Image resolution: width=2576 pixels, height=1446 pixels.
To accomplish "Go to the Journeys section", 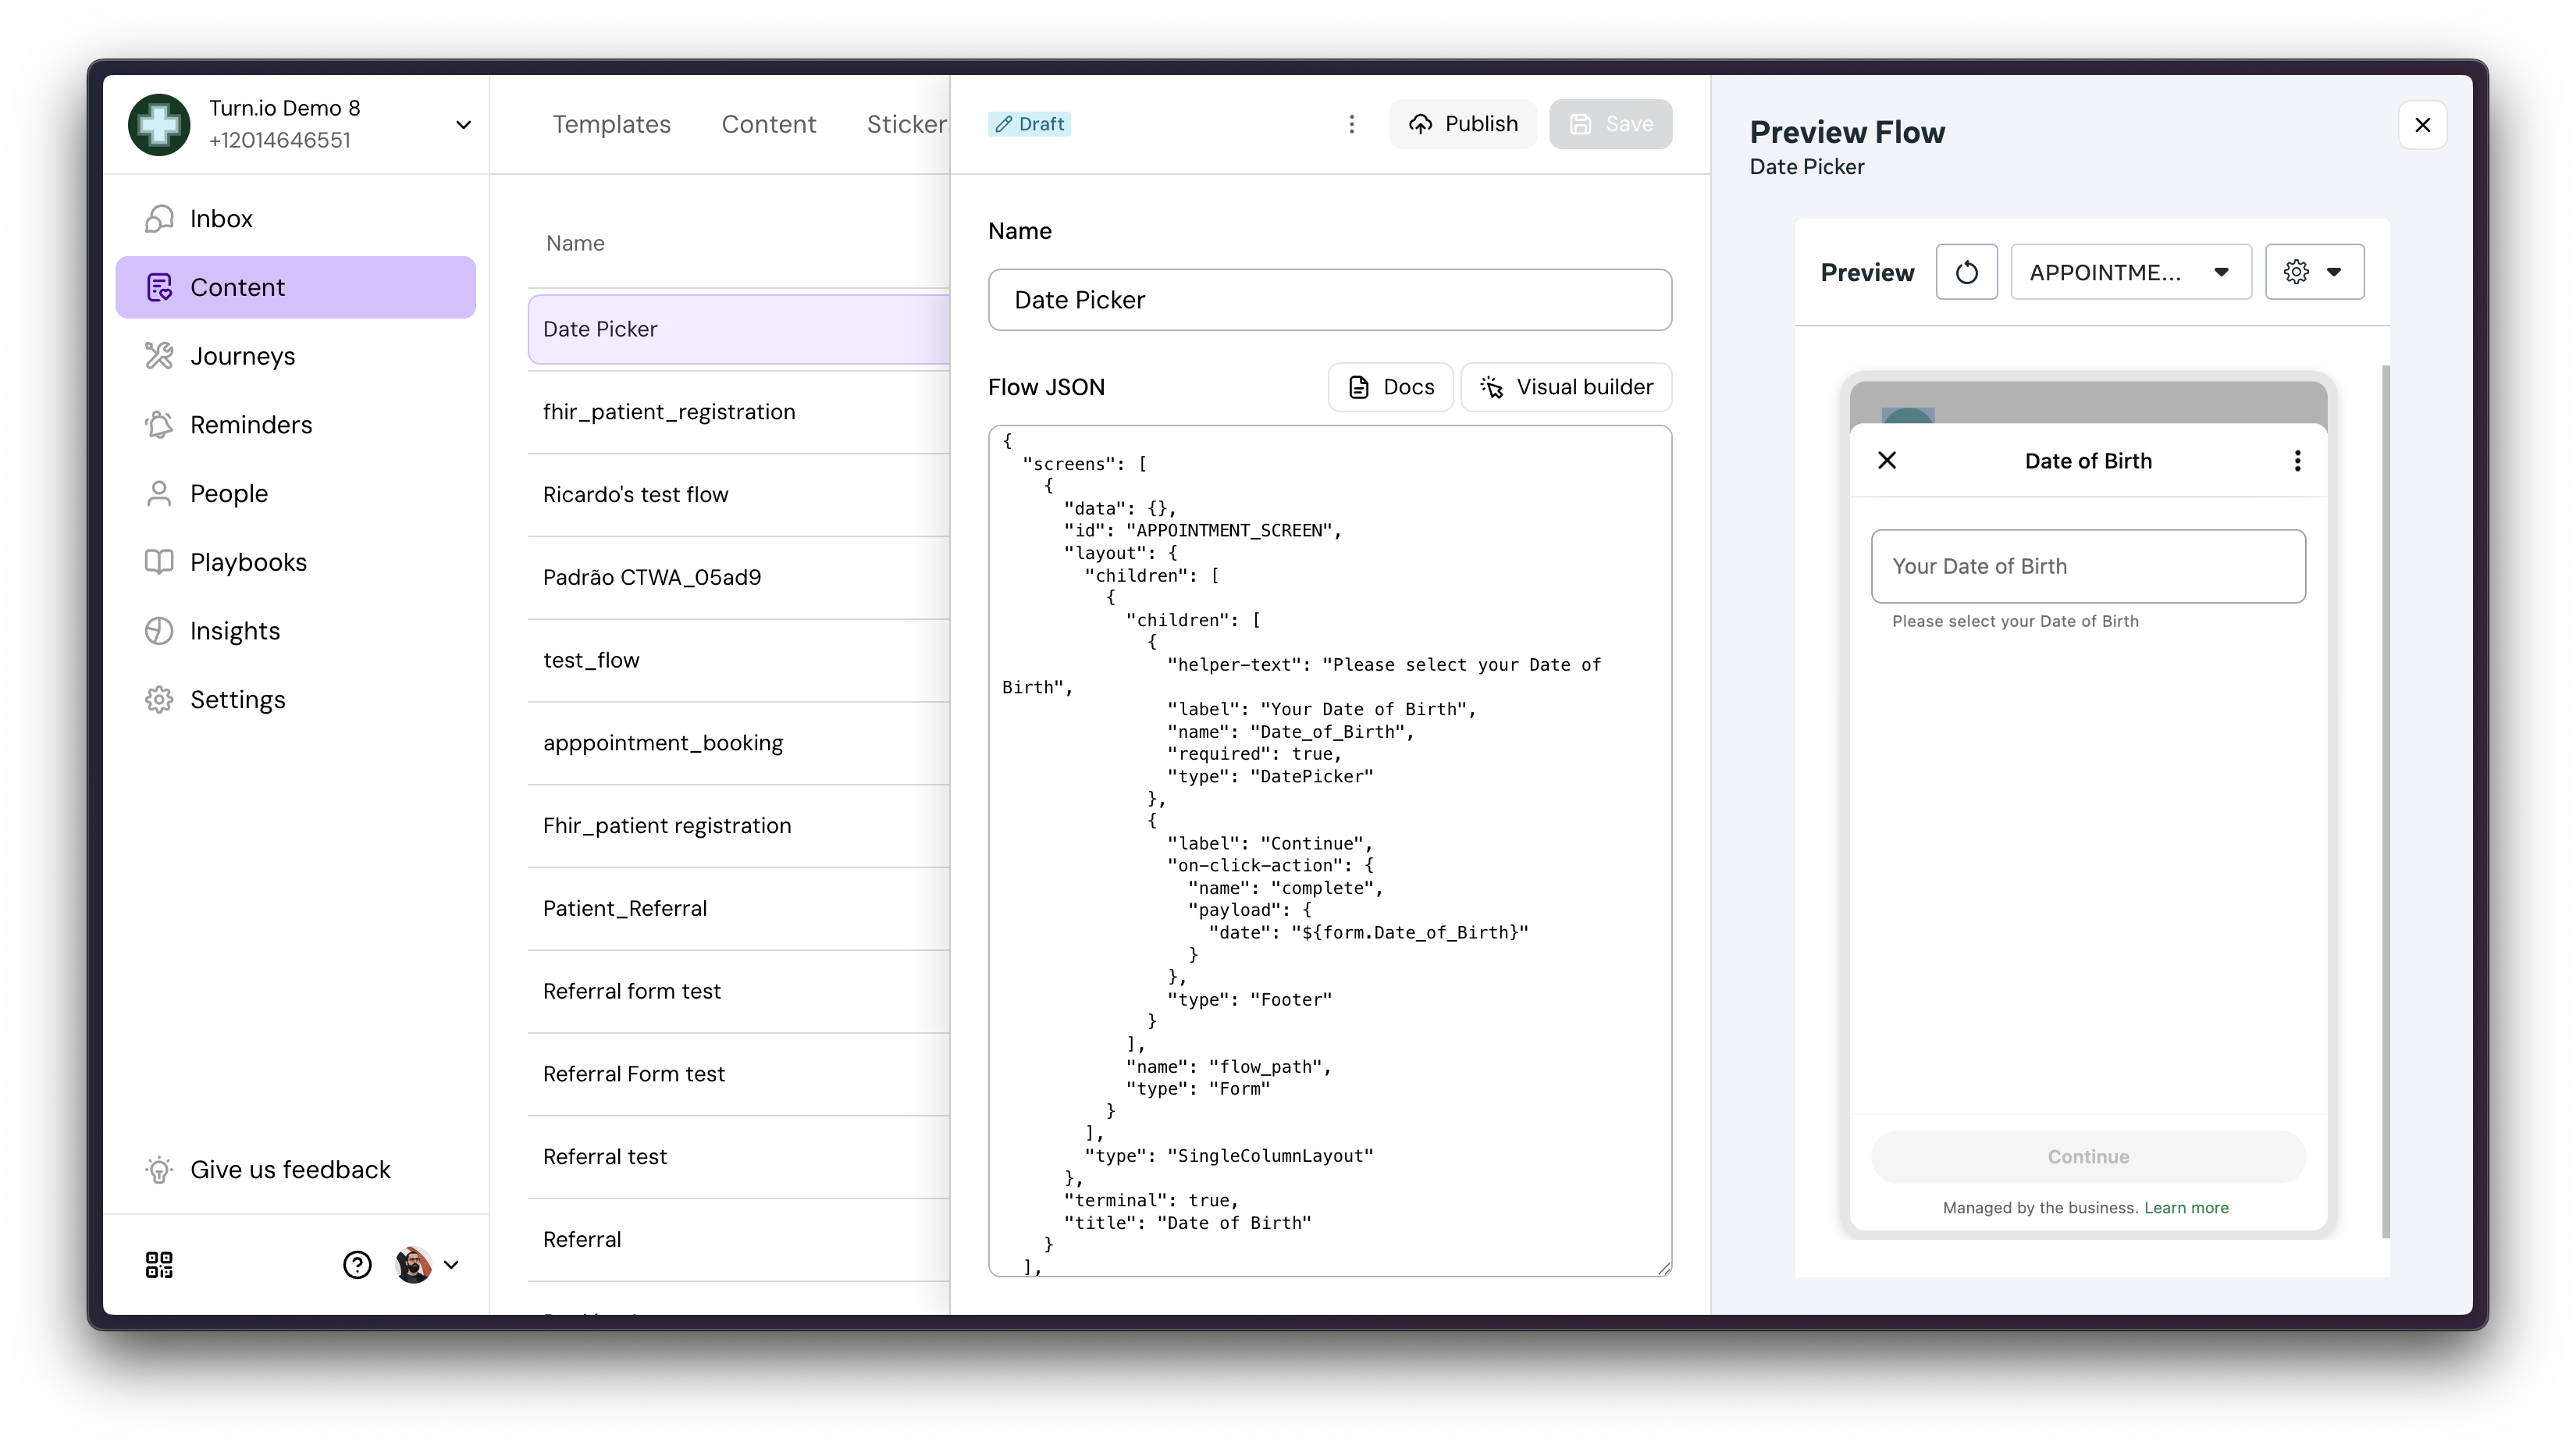I will click(x=242, y=357).
